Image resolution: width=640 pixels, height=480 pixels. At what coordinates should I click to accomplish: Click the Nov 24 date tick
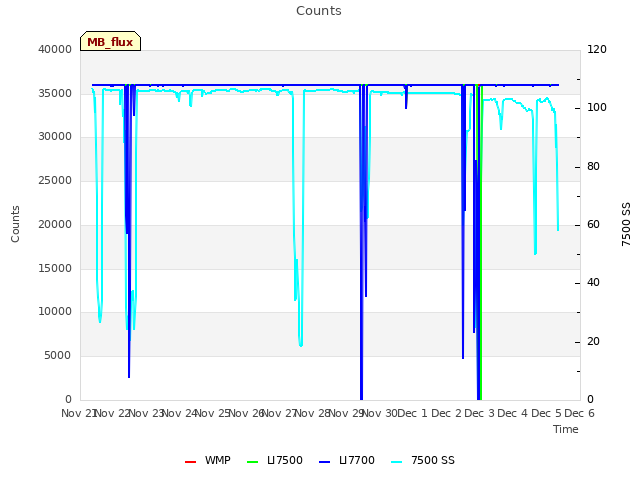(180, 413)
